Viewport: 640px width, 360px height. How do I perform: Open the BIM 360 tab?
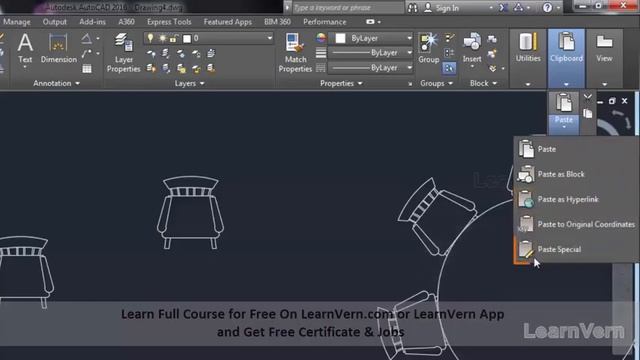[x=277, y=22]
